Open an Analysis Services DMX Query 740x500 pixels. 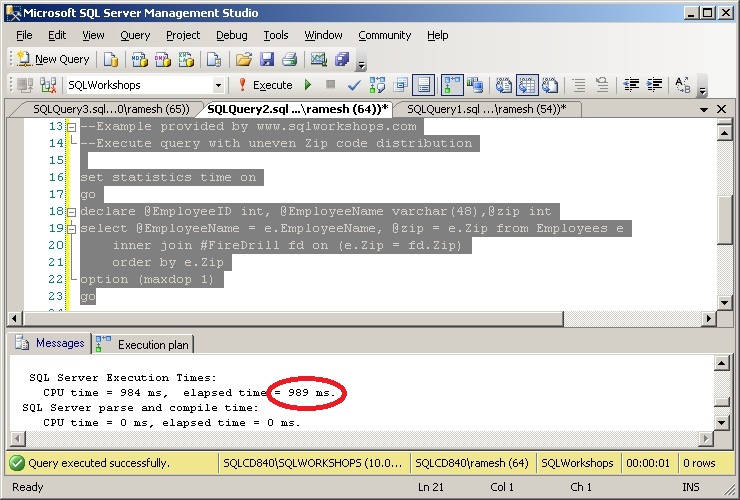point(163,59)
